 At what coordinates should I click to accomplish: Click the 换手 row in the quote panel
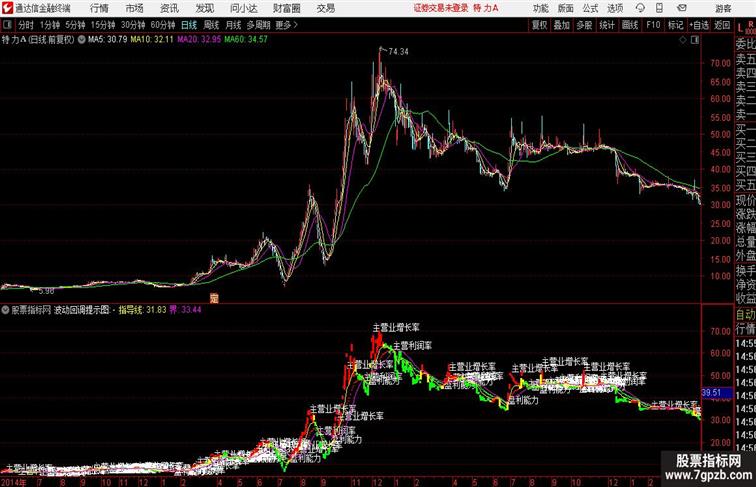click(x=745, y=271)
